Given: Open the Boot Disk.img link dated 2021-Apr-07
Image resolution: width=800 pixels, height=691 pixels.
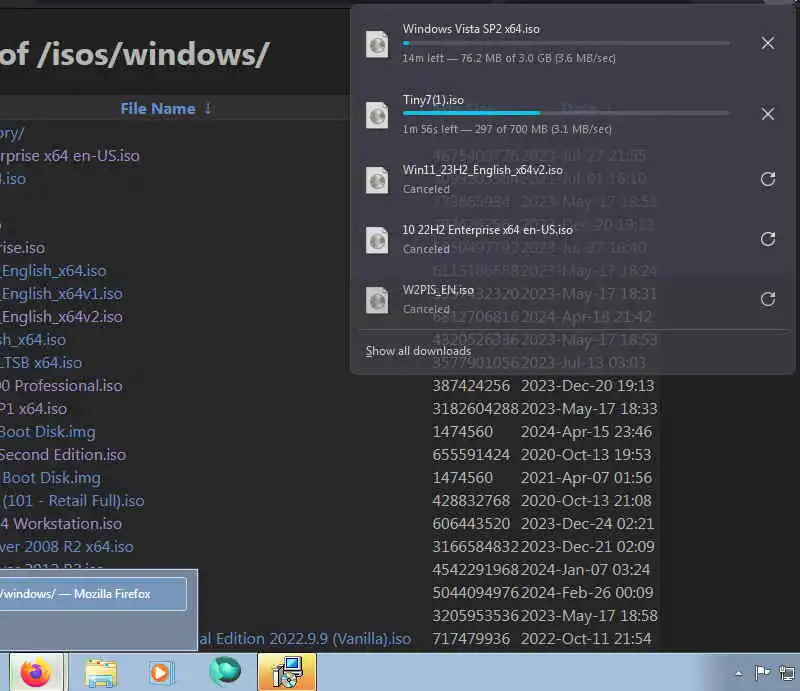Looking at the screenshot, I should point(51,478).
